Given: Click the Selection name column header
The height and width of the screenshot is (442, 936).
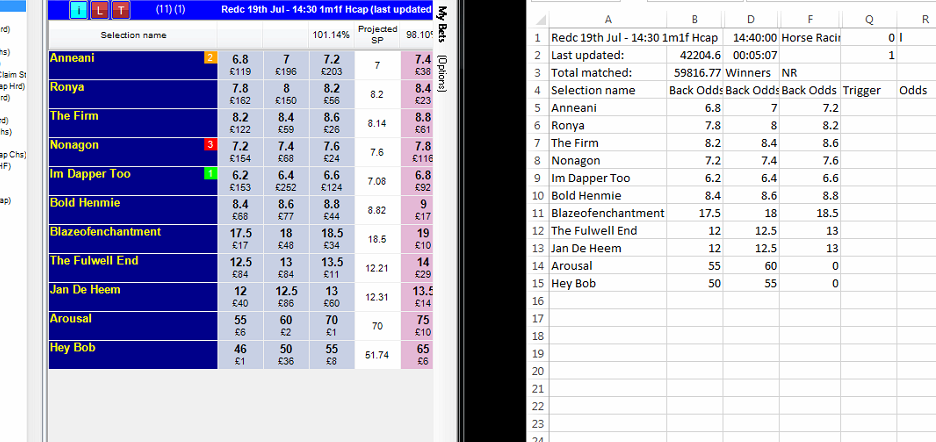Looking at the screenshot, I should [133, 36].
